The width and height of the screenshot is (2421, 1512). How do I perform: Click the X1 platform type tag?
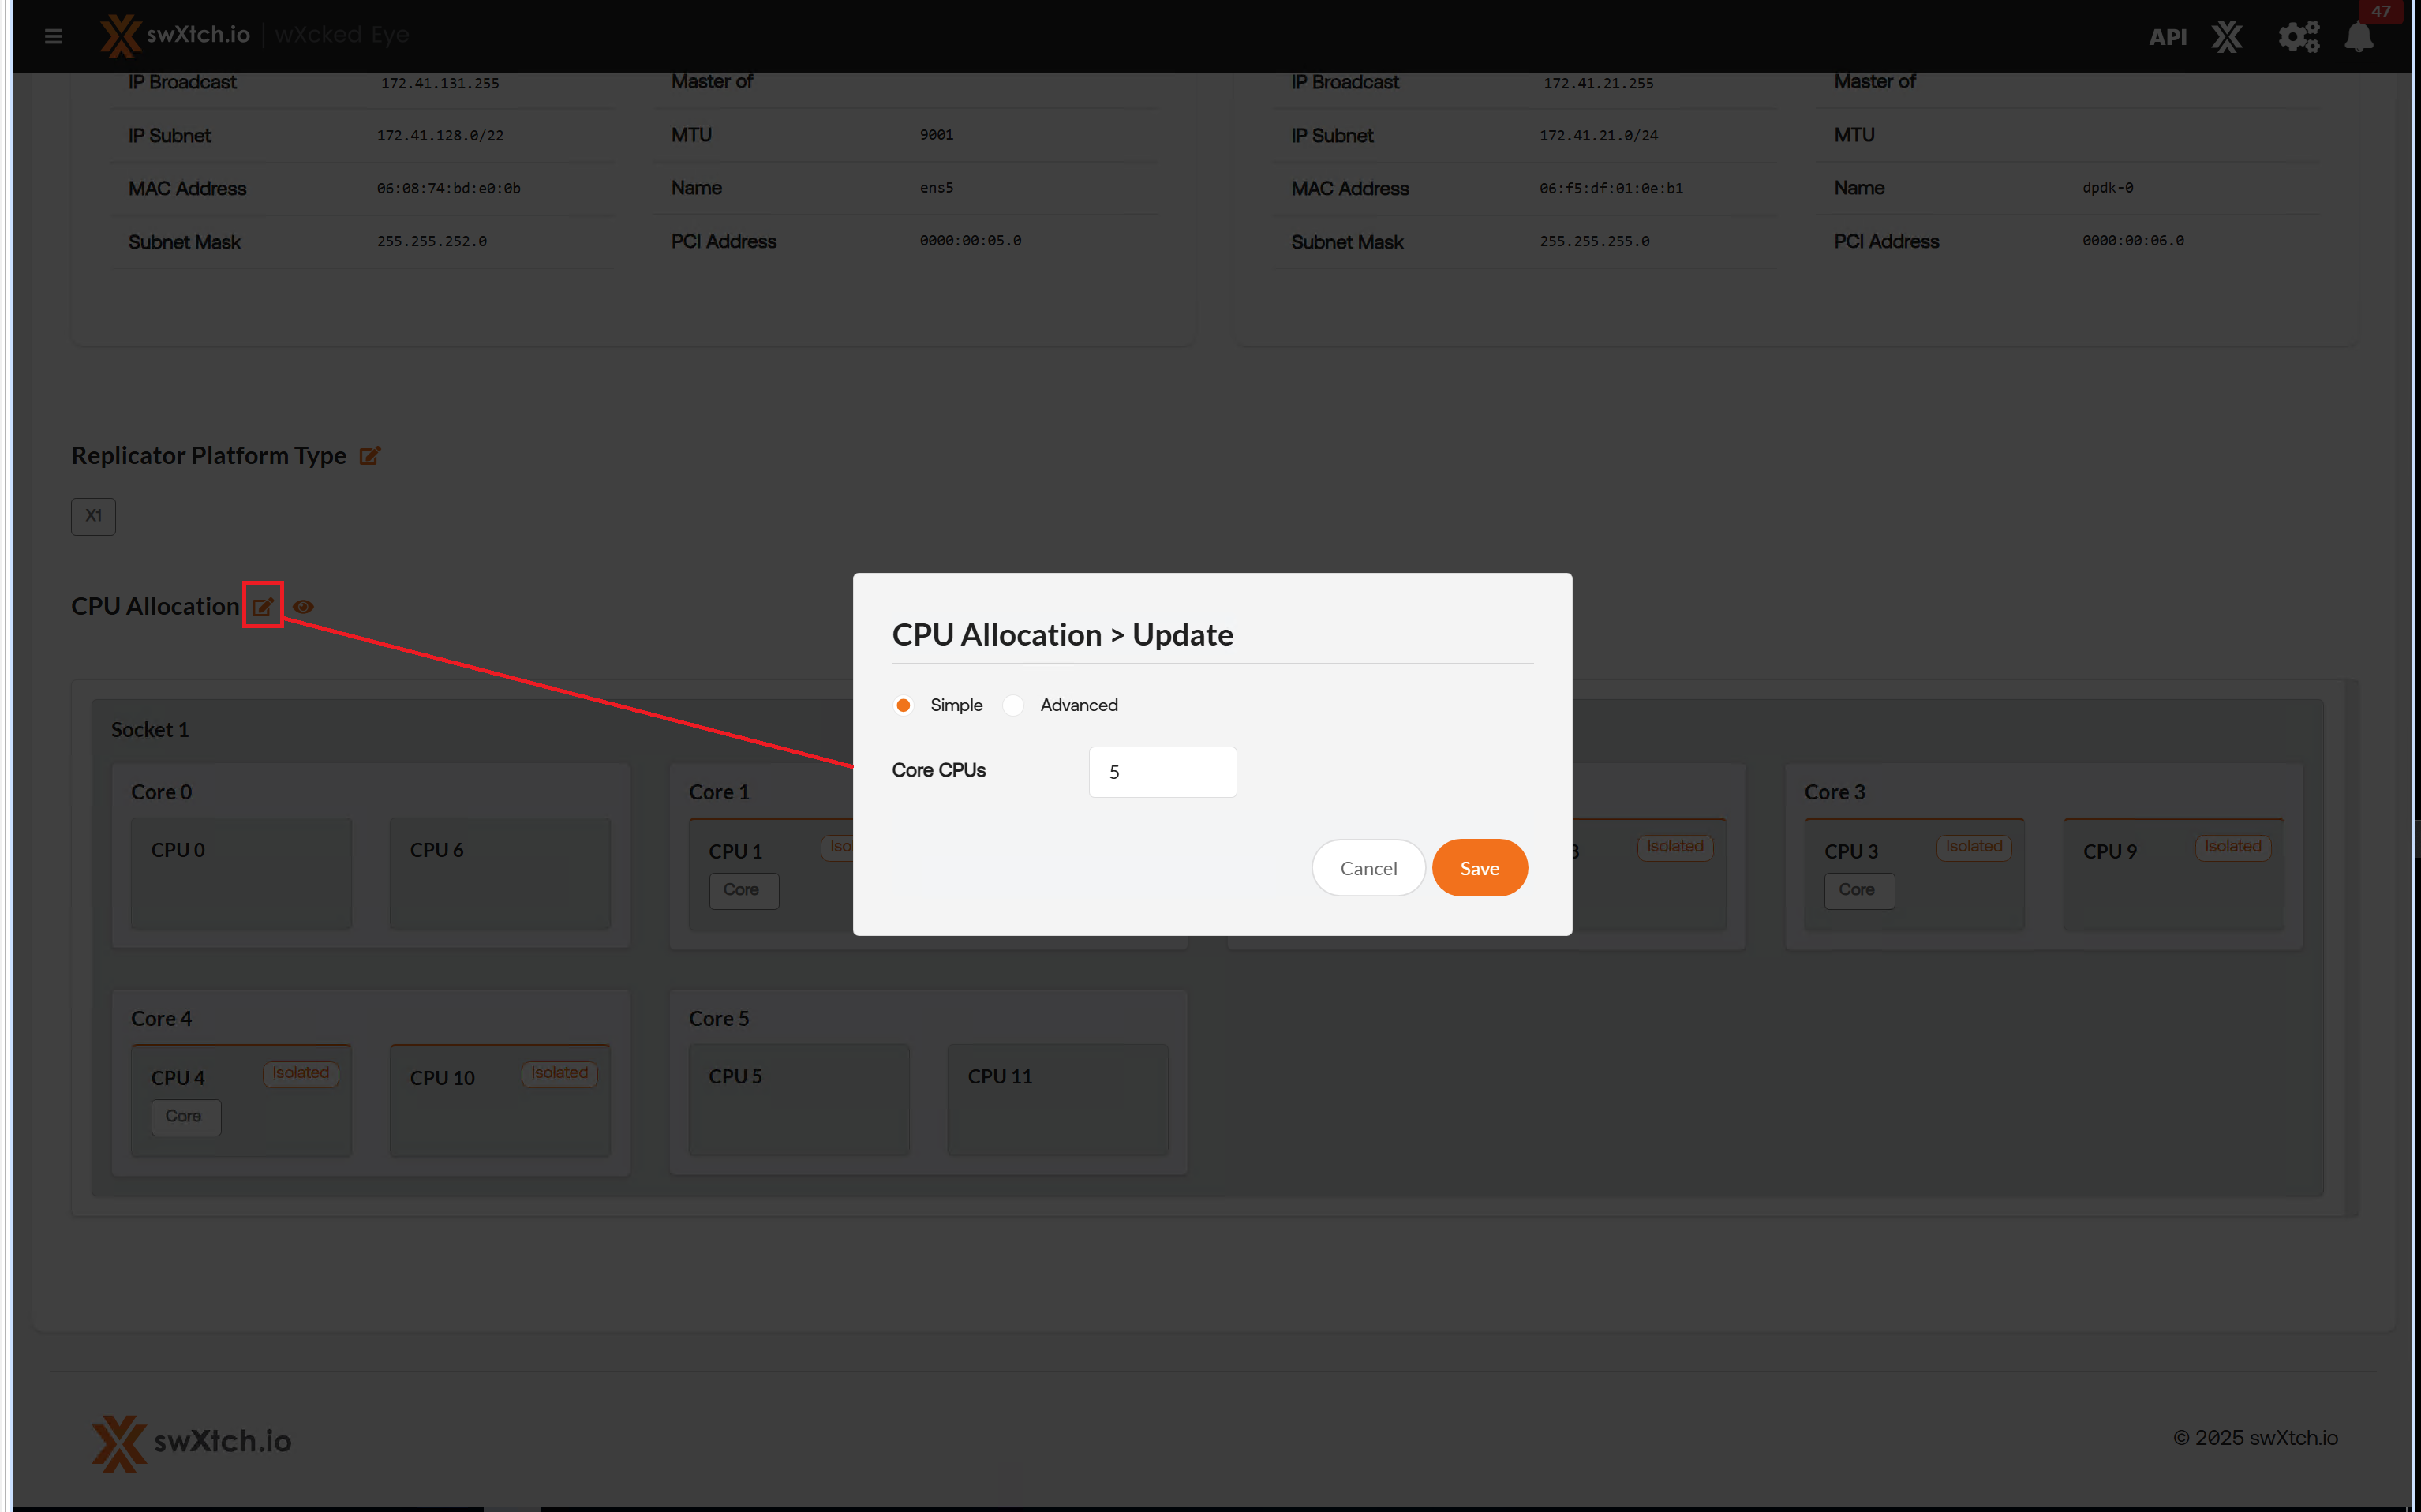point(93,516)
